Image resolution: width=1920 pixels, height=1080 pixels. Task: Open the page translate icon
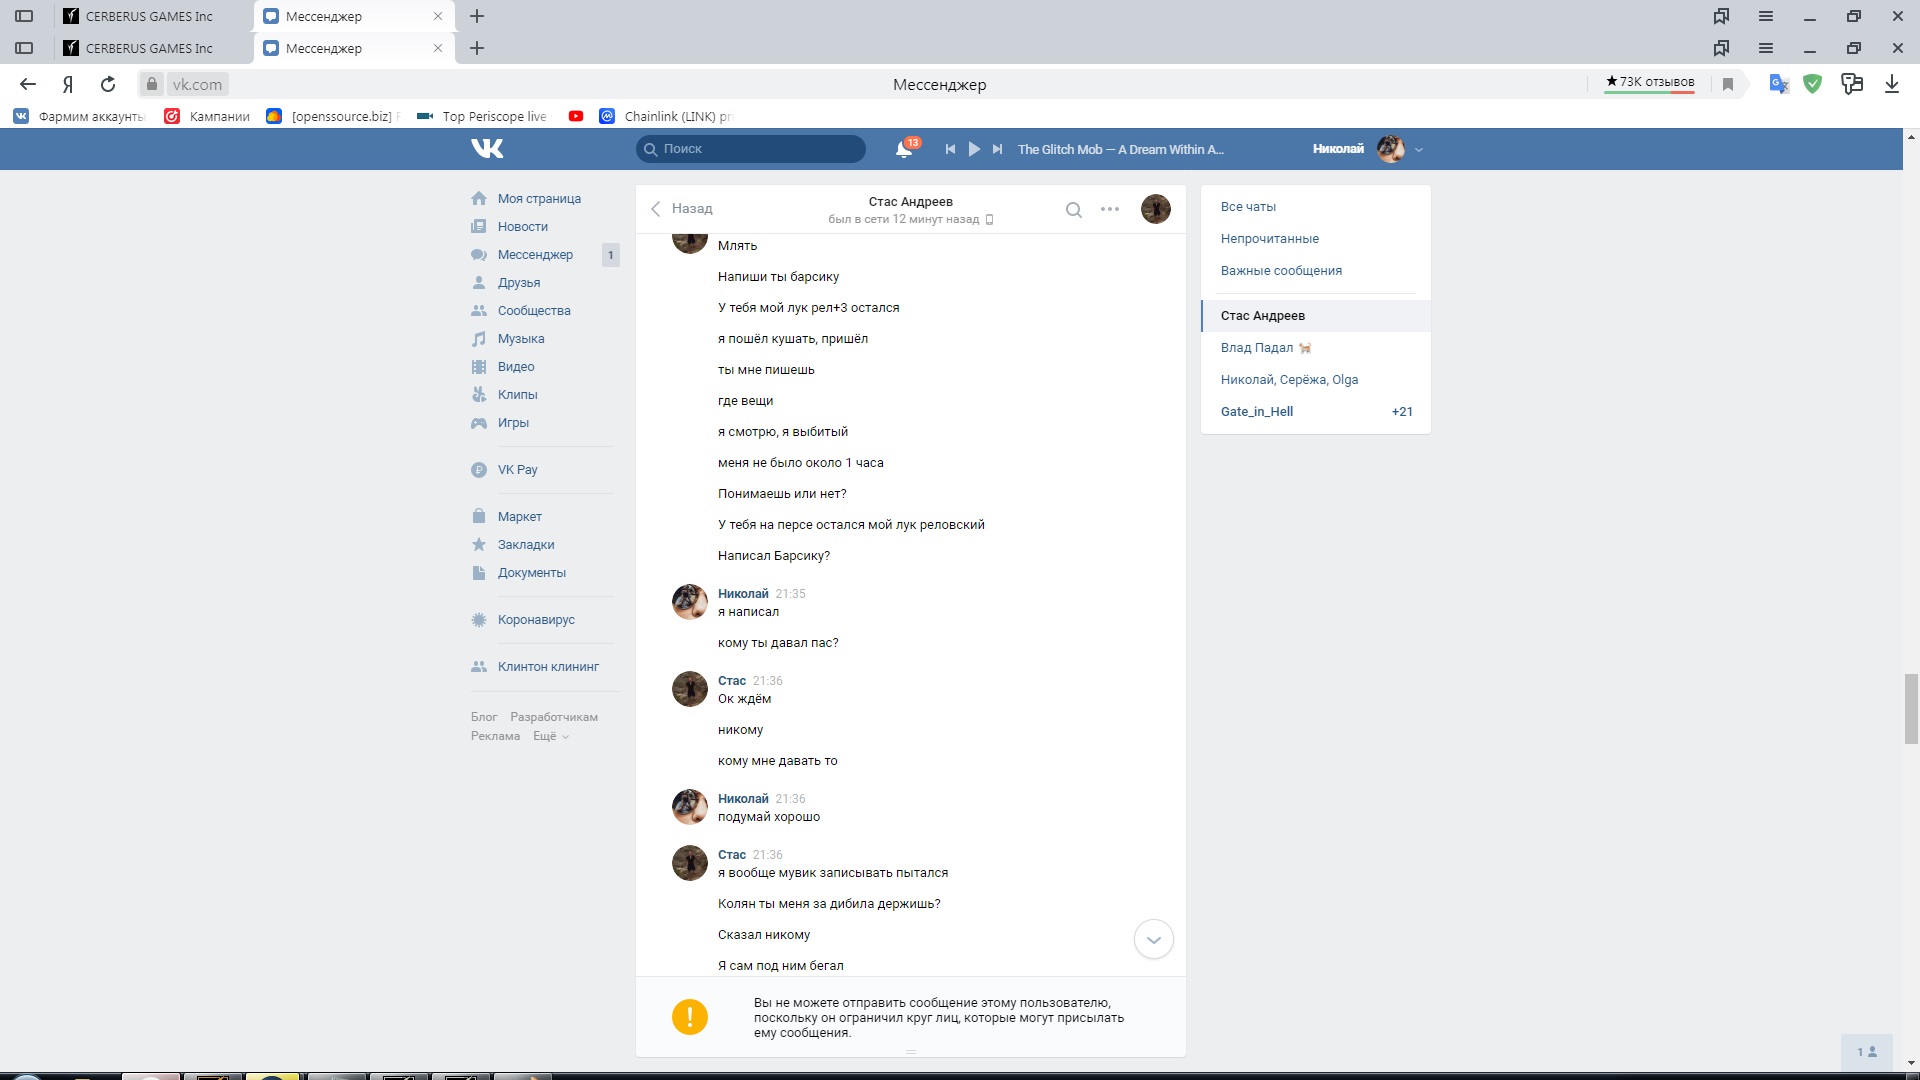tap(1779, 84)
